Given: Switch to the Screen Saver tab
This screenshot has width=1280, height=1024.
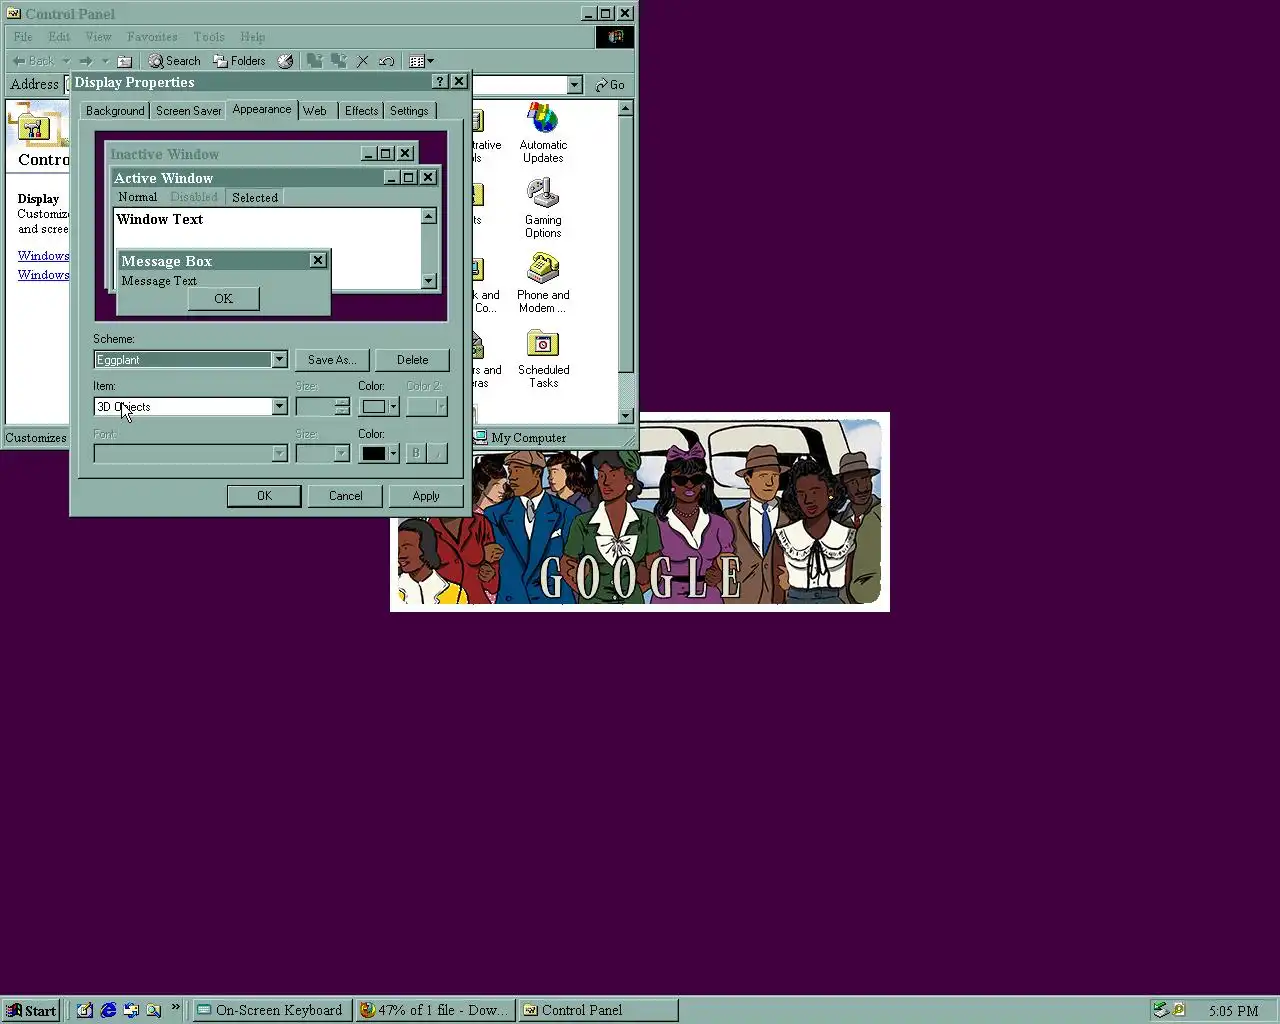Looking at the screenshot, I should (x=188, y=111).
